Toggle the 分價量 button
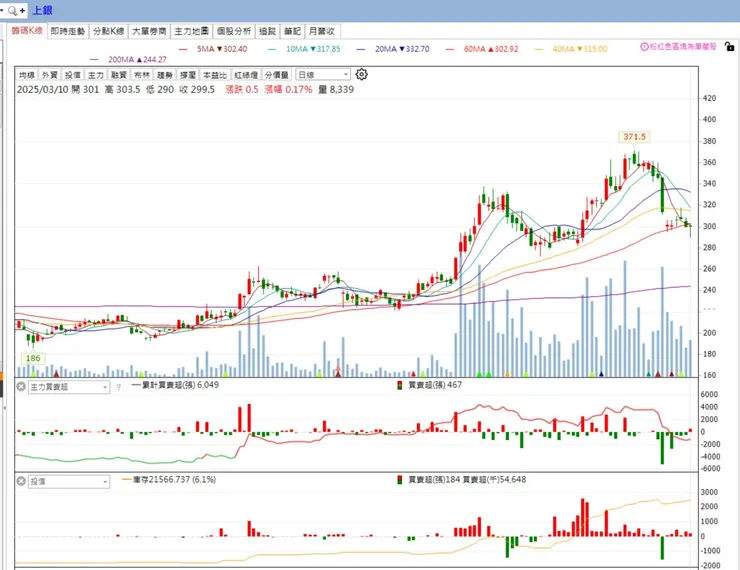 (277, 75)
